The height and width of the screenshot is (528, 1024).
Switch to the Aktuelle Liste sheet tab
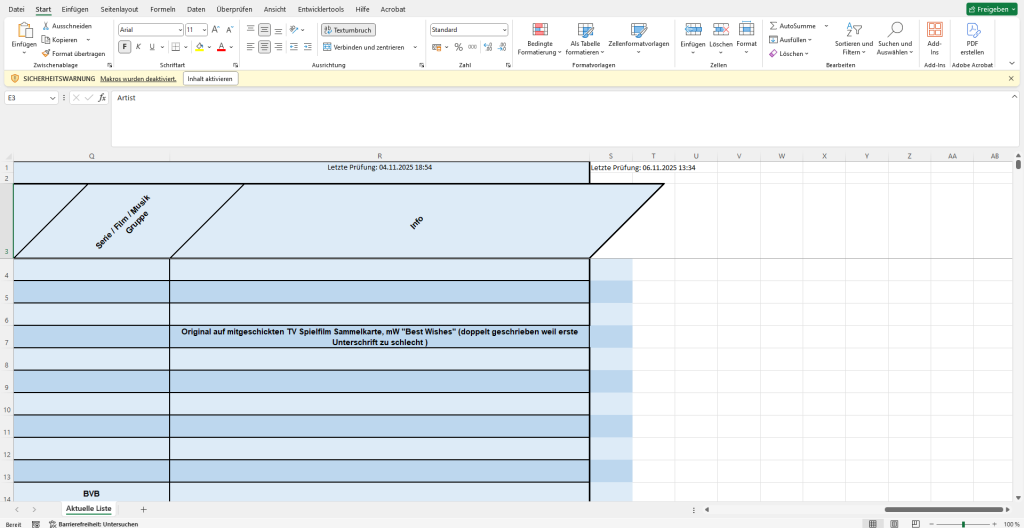click(89, 509)
